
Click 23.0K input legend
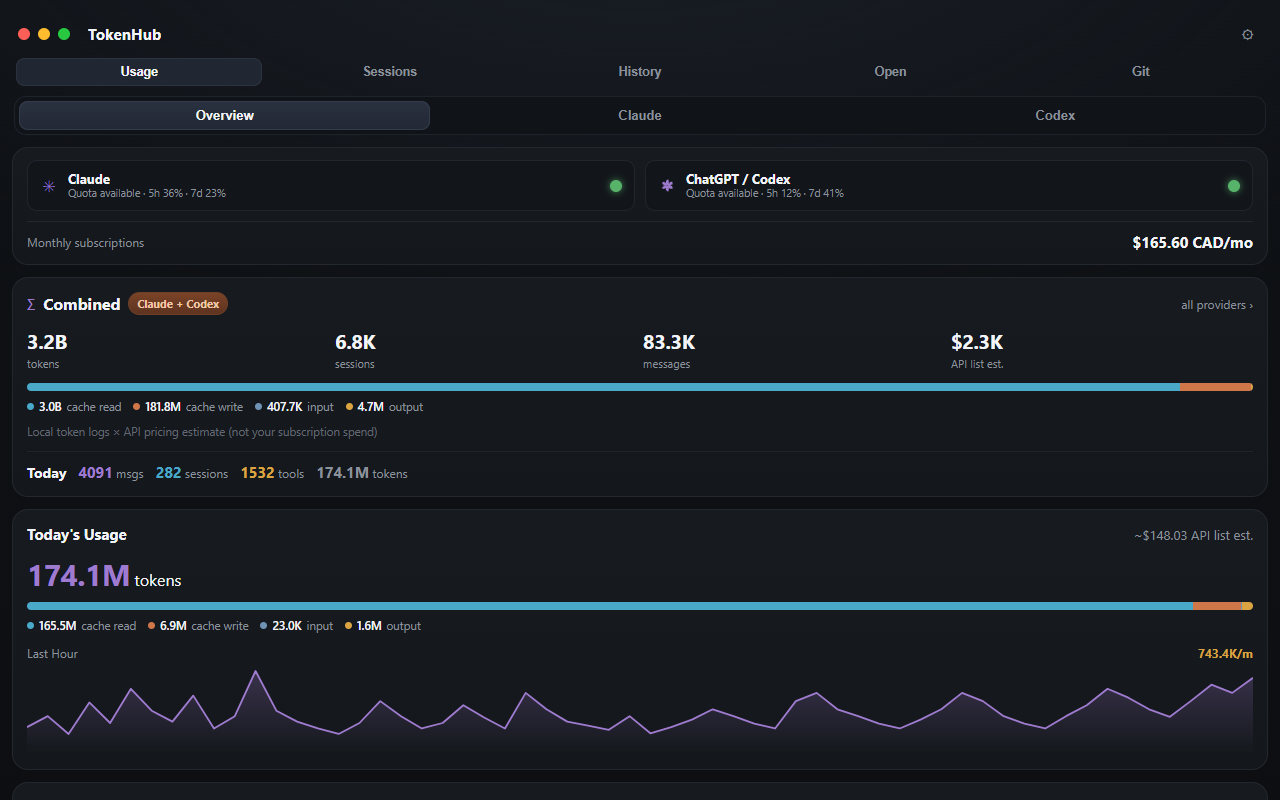pos(297,626)
